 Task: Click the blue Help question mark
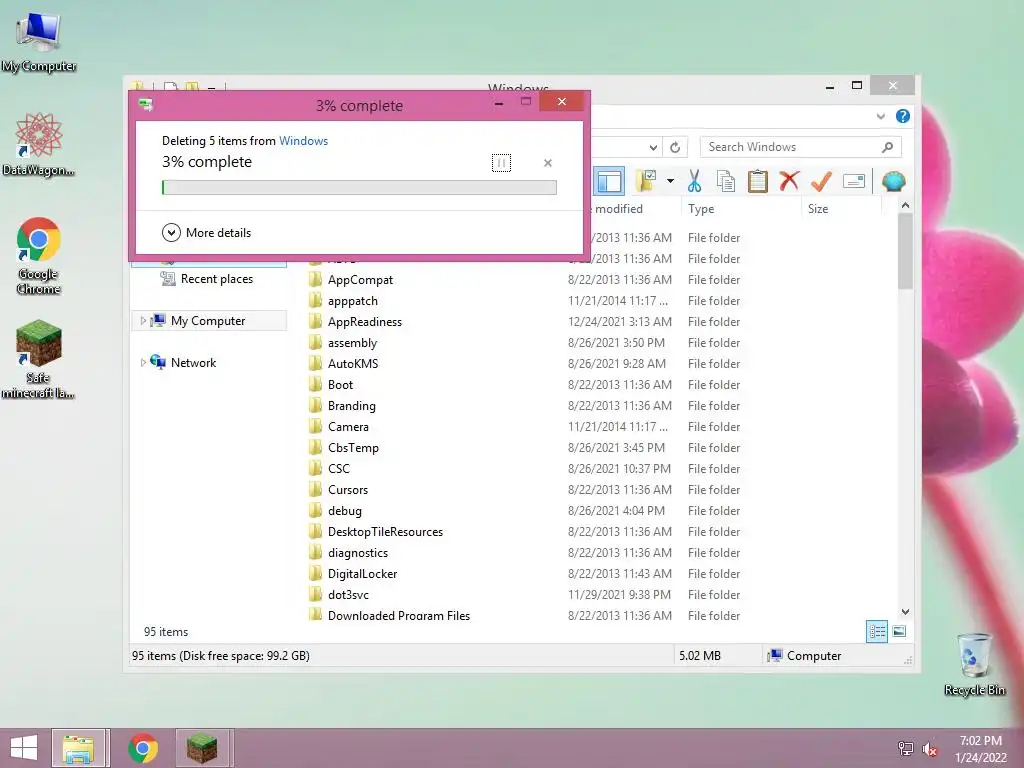[903, 116]
